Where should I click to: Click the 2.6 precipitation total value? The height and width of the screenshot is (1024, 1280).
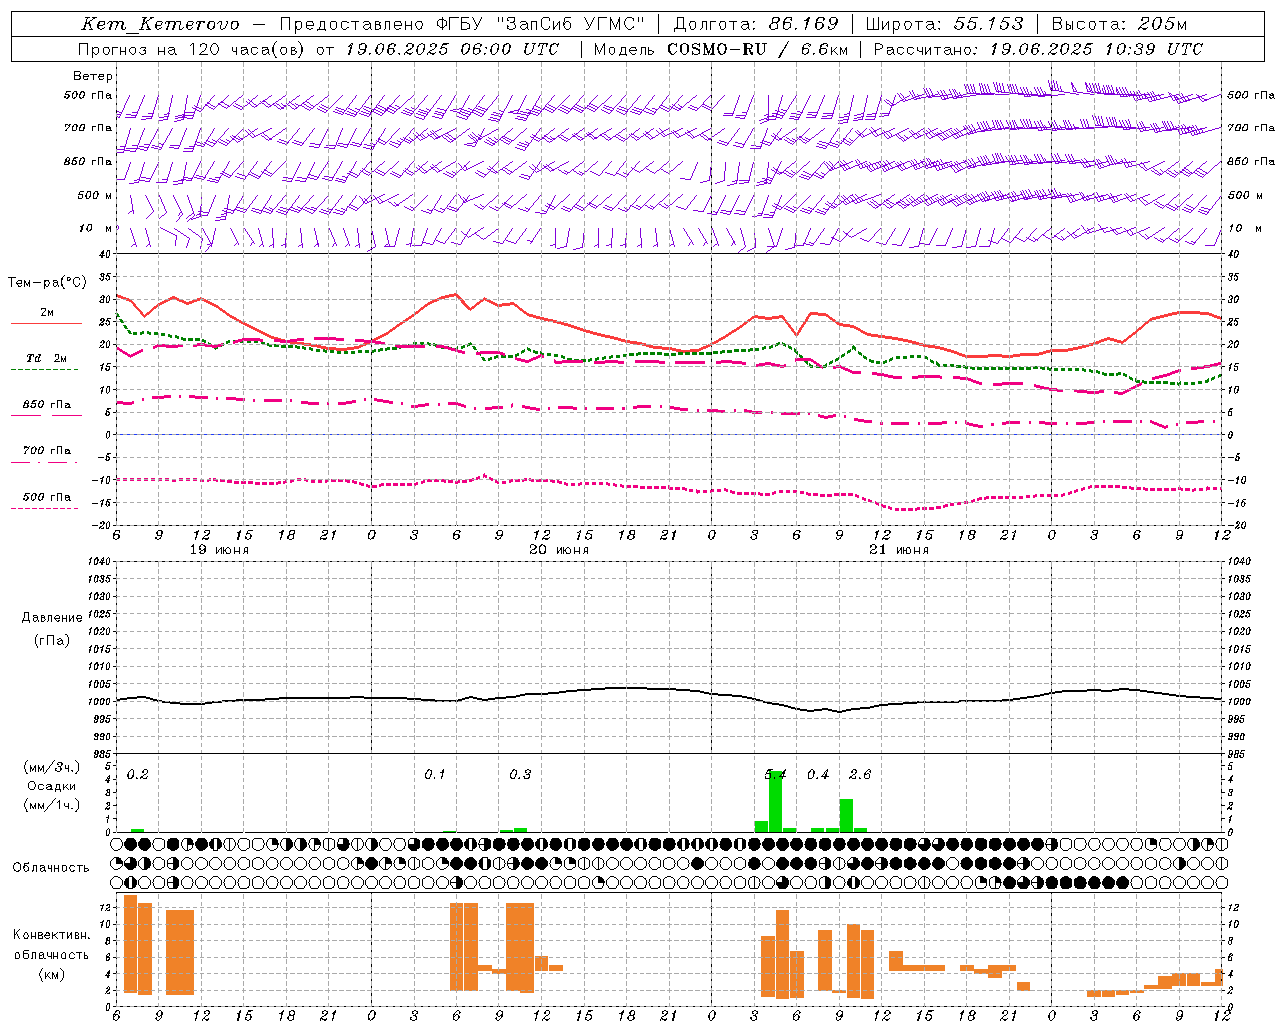click(860, 775)
